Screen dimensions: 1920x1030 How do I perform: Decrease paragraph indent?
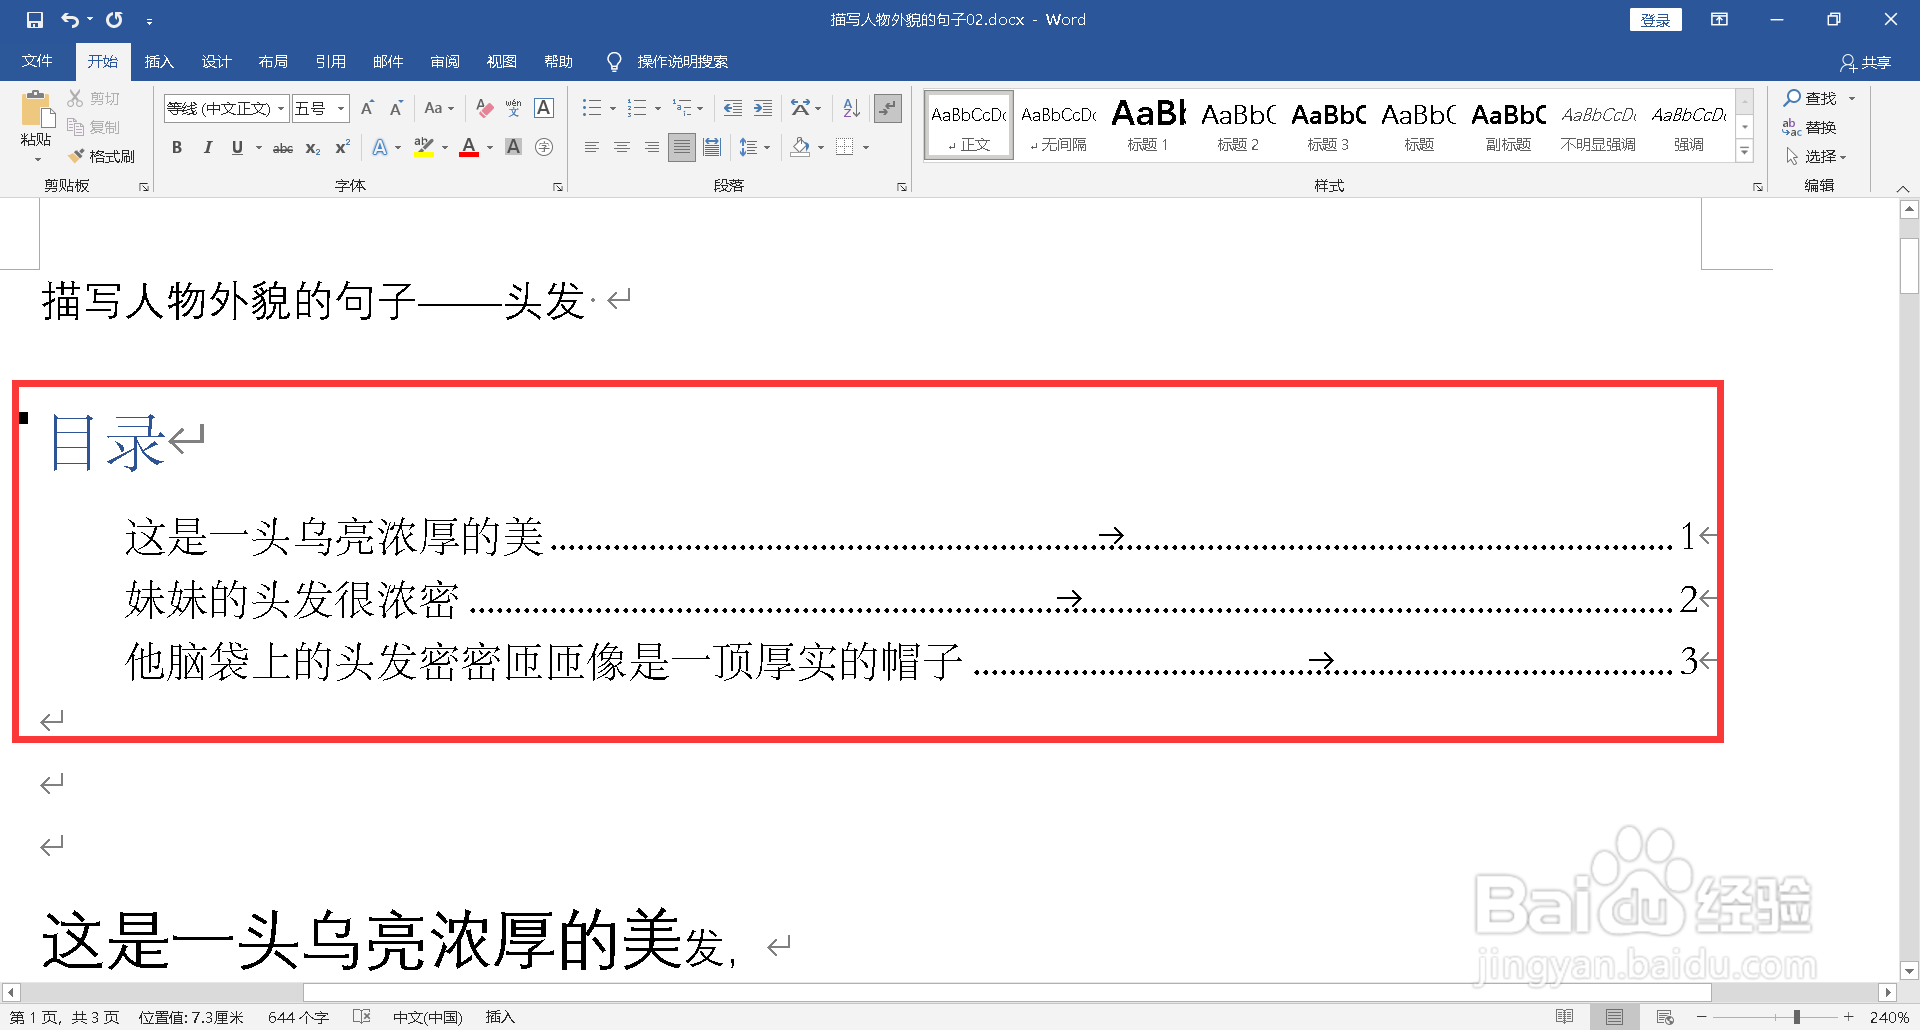[733, 108]
